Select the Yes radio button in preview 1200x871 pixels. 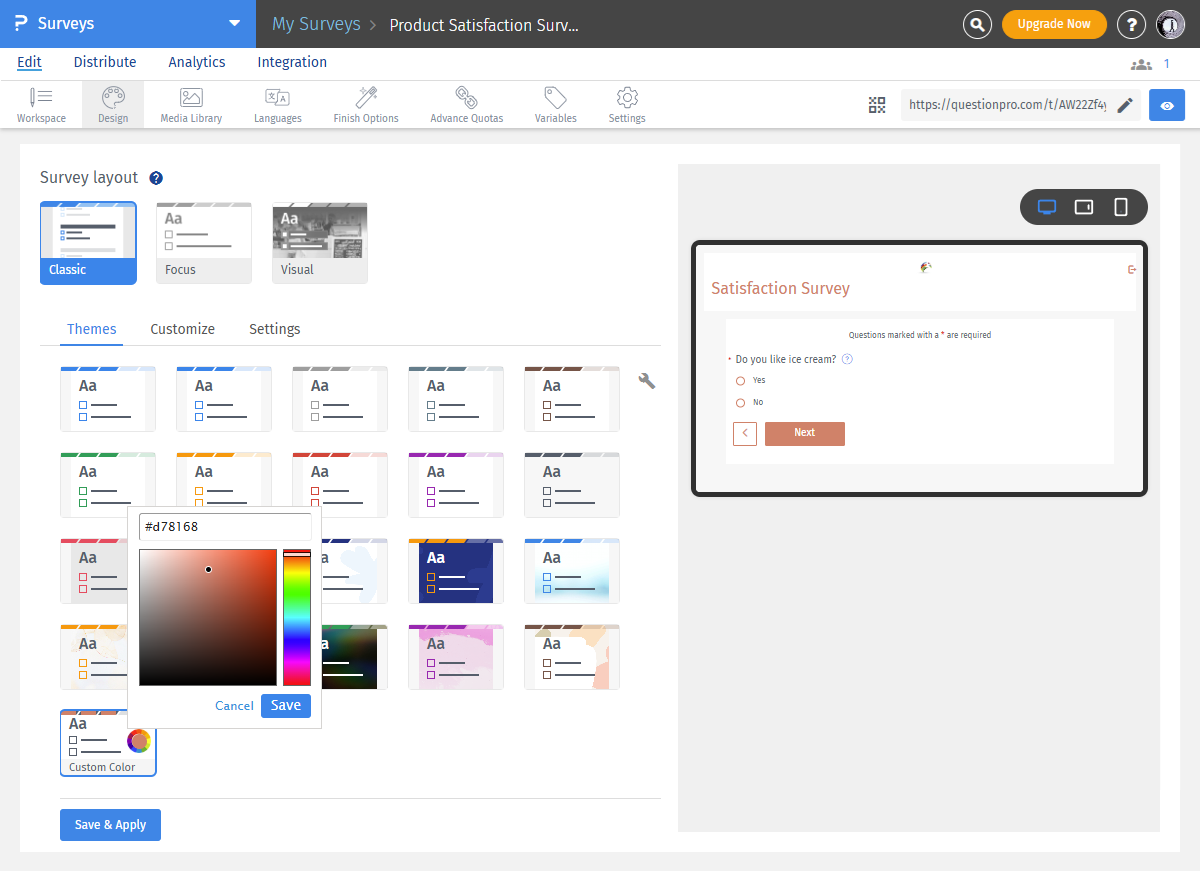[x=741, y=381]
